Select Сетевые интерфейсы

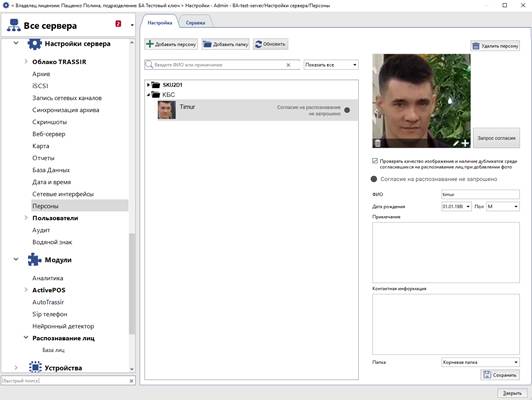pos(63,194)
